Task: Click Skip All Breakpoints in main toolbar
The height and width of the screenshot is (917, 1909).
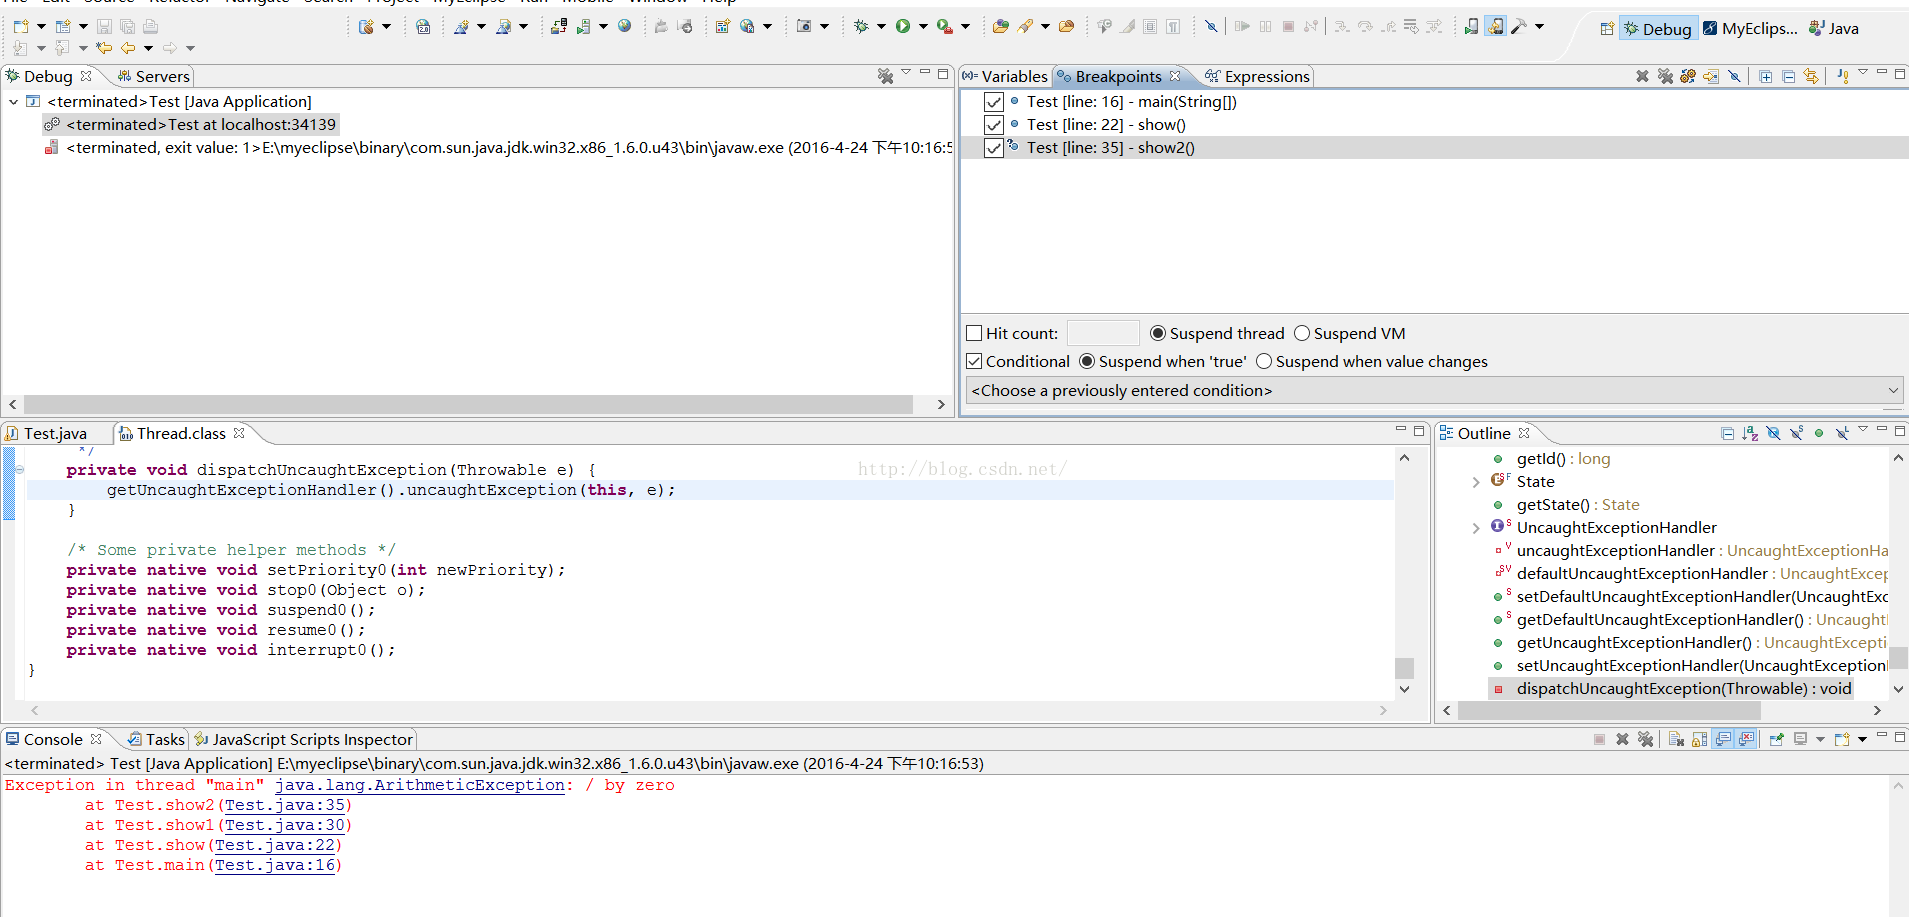Action: (1211, 27)
